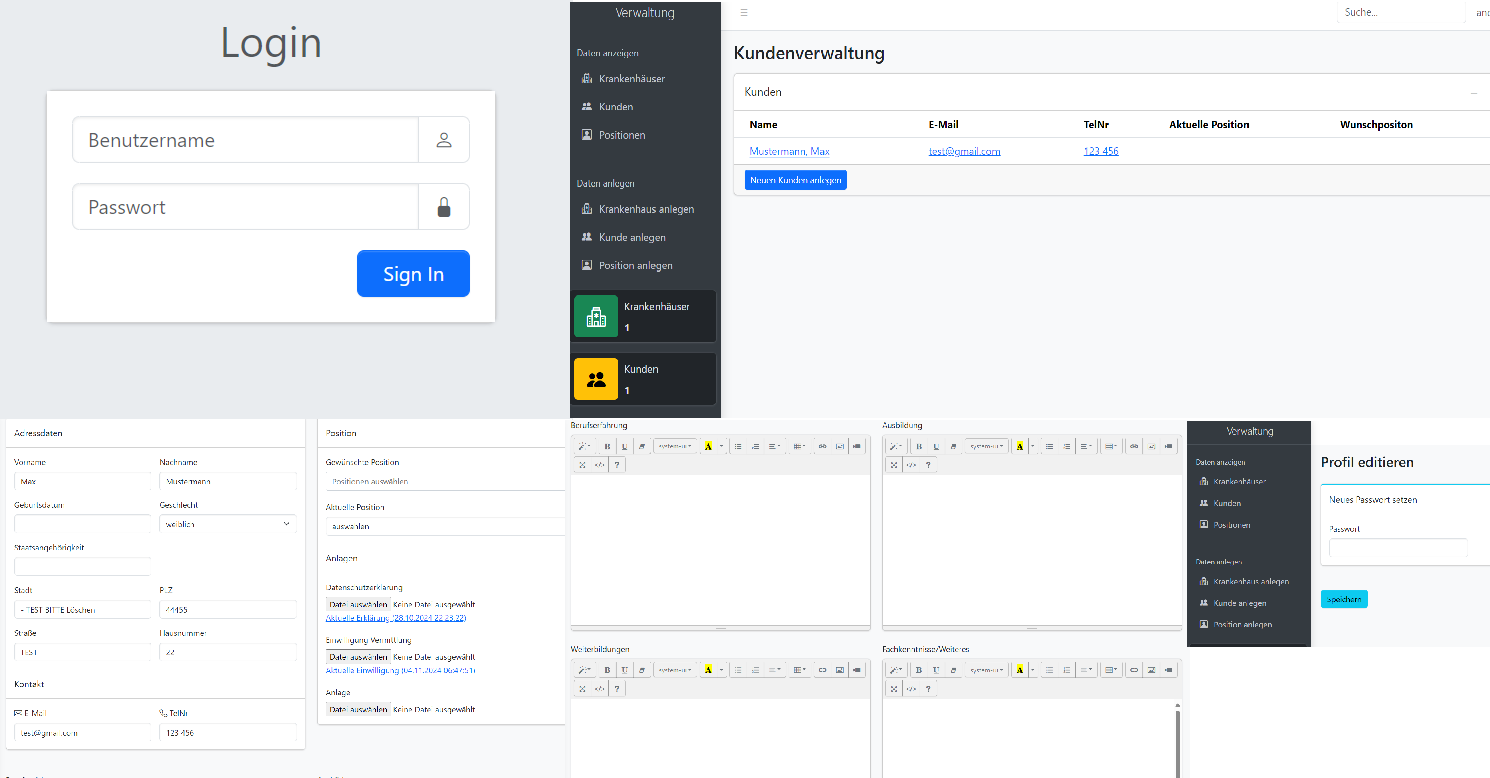Insert ordered list in Fachkenntnisse/Weiteres editor
Viewport: 1490px width, 778px height.
1067,670
